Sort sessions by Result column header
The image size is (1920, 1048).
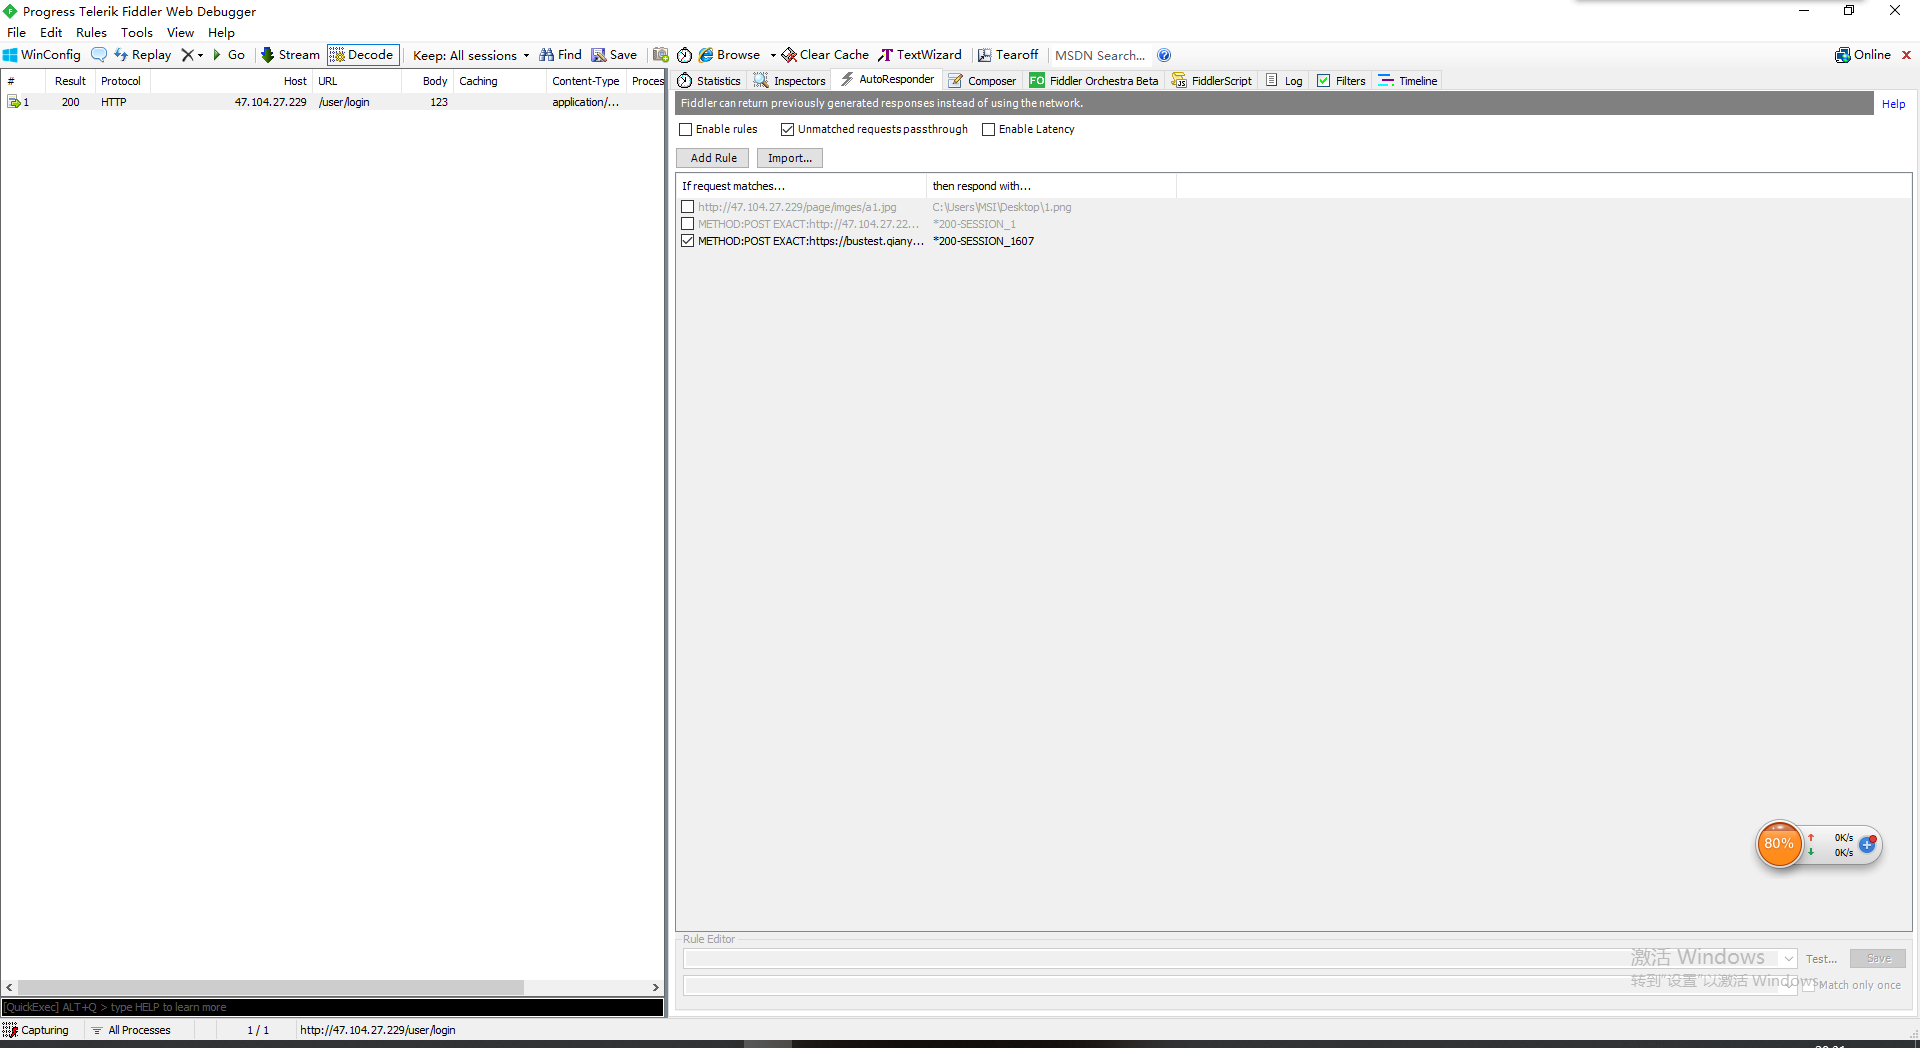[70, 81]
